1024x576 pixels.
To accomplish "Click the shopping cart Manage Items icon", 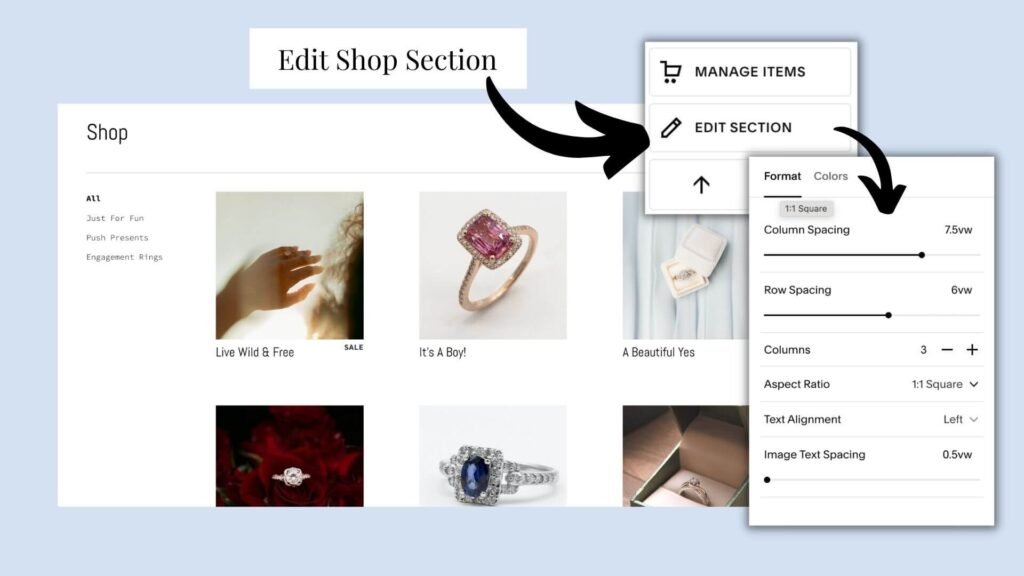I will [670, 72].
